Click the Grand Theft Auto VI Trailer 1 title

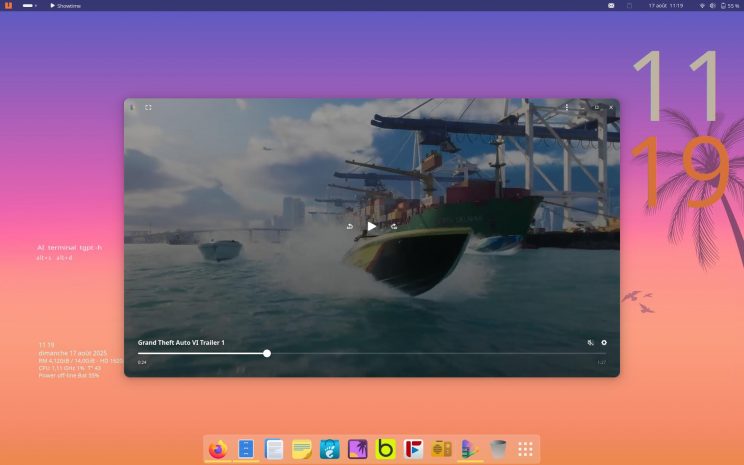point(181,343)
